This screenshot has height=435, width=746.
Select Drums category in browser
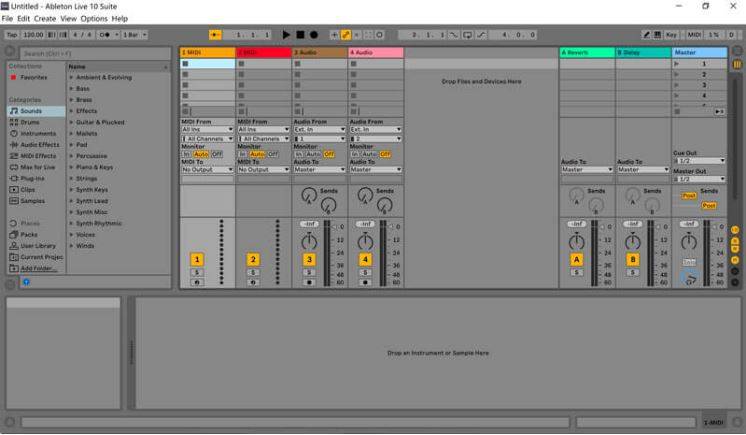pyautogui.click(x=30, y=121)
